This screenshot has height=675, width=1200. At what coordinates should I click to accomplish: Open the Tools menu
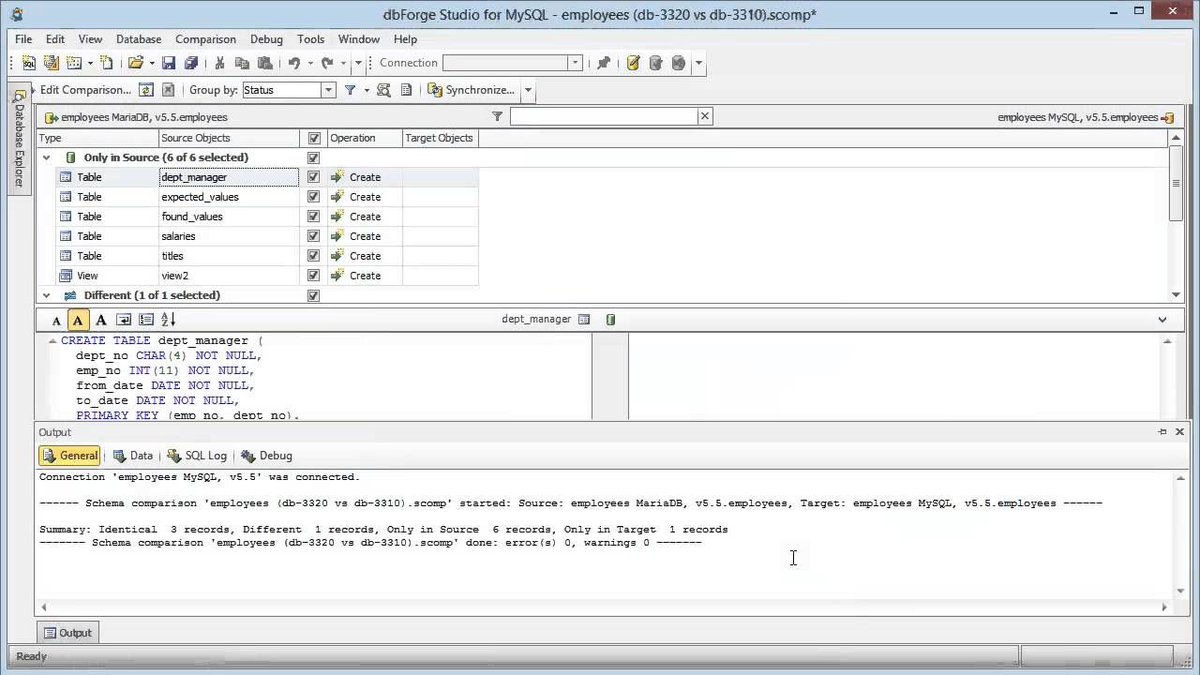[311, 39]
